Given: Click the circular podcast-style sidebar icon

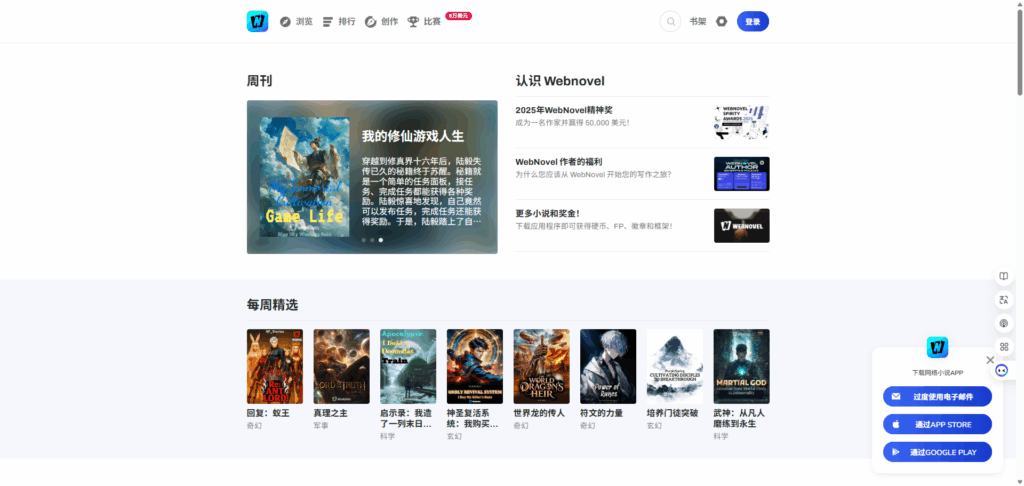Looking at the screenshot, I should [1004, 323].
